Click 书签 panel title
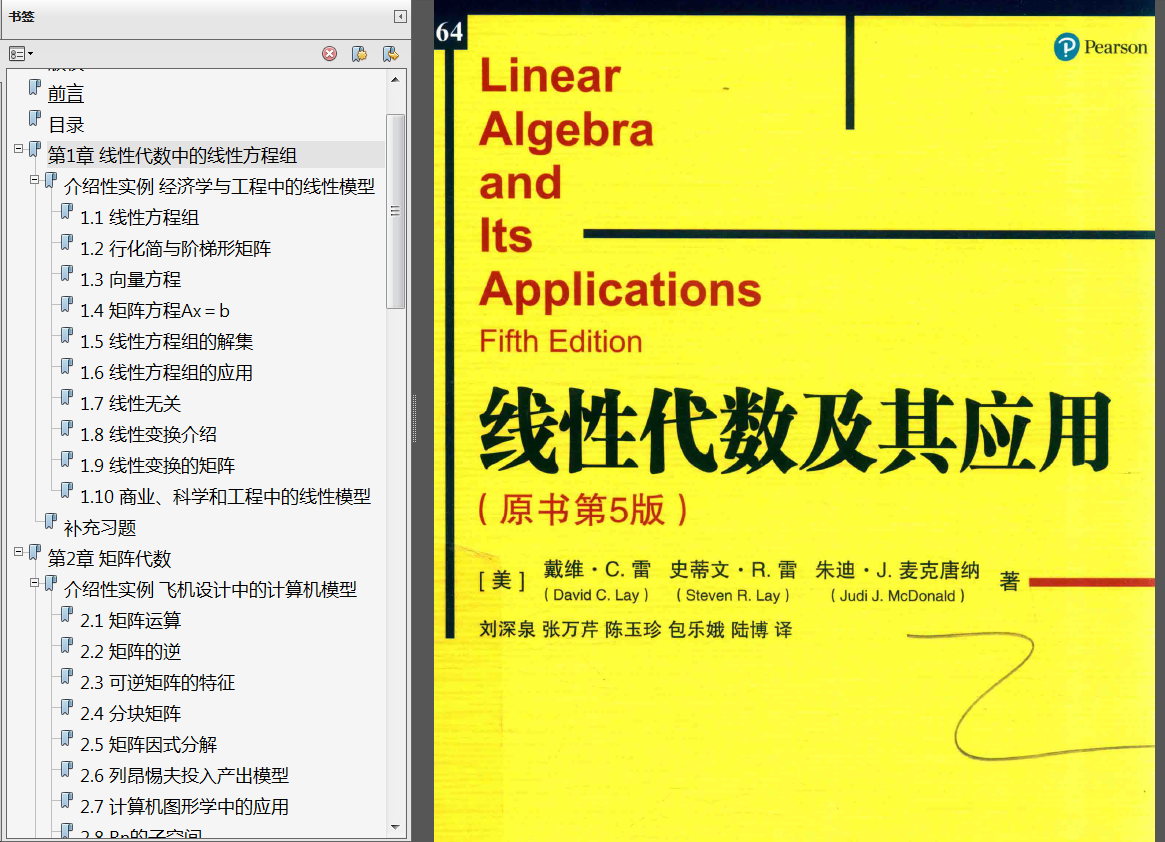Viewport: 1165px width, 842px height. (x=22, y=16)
